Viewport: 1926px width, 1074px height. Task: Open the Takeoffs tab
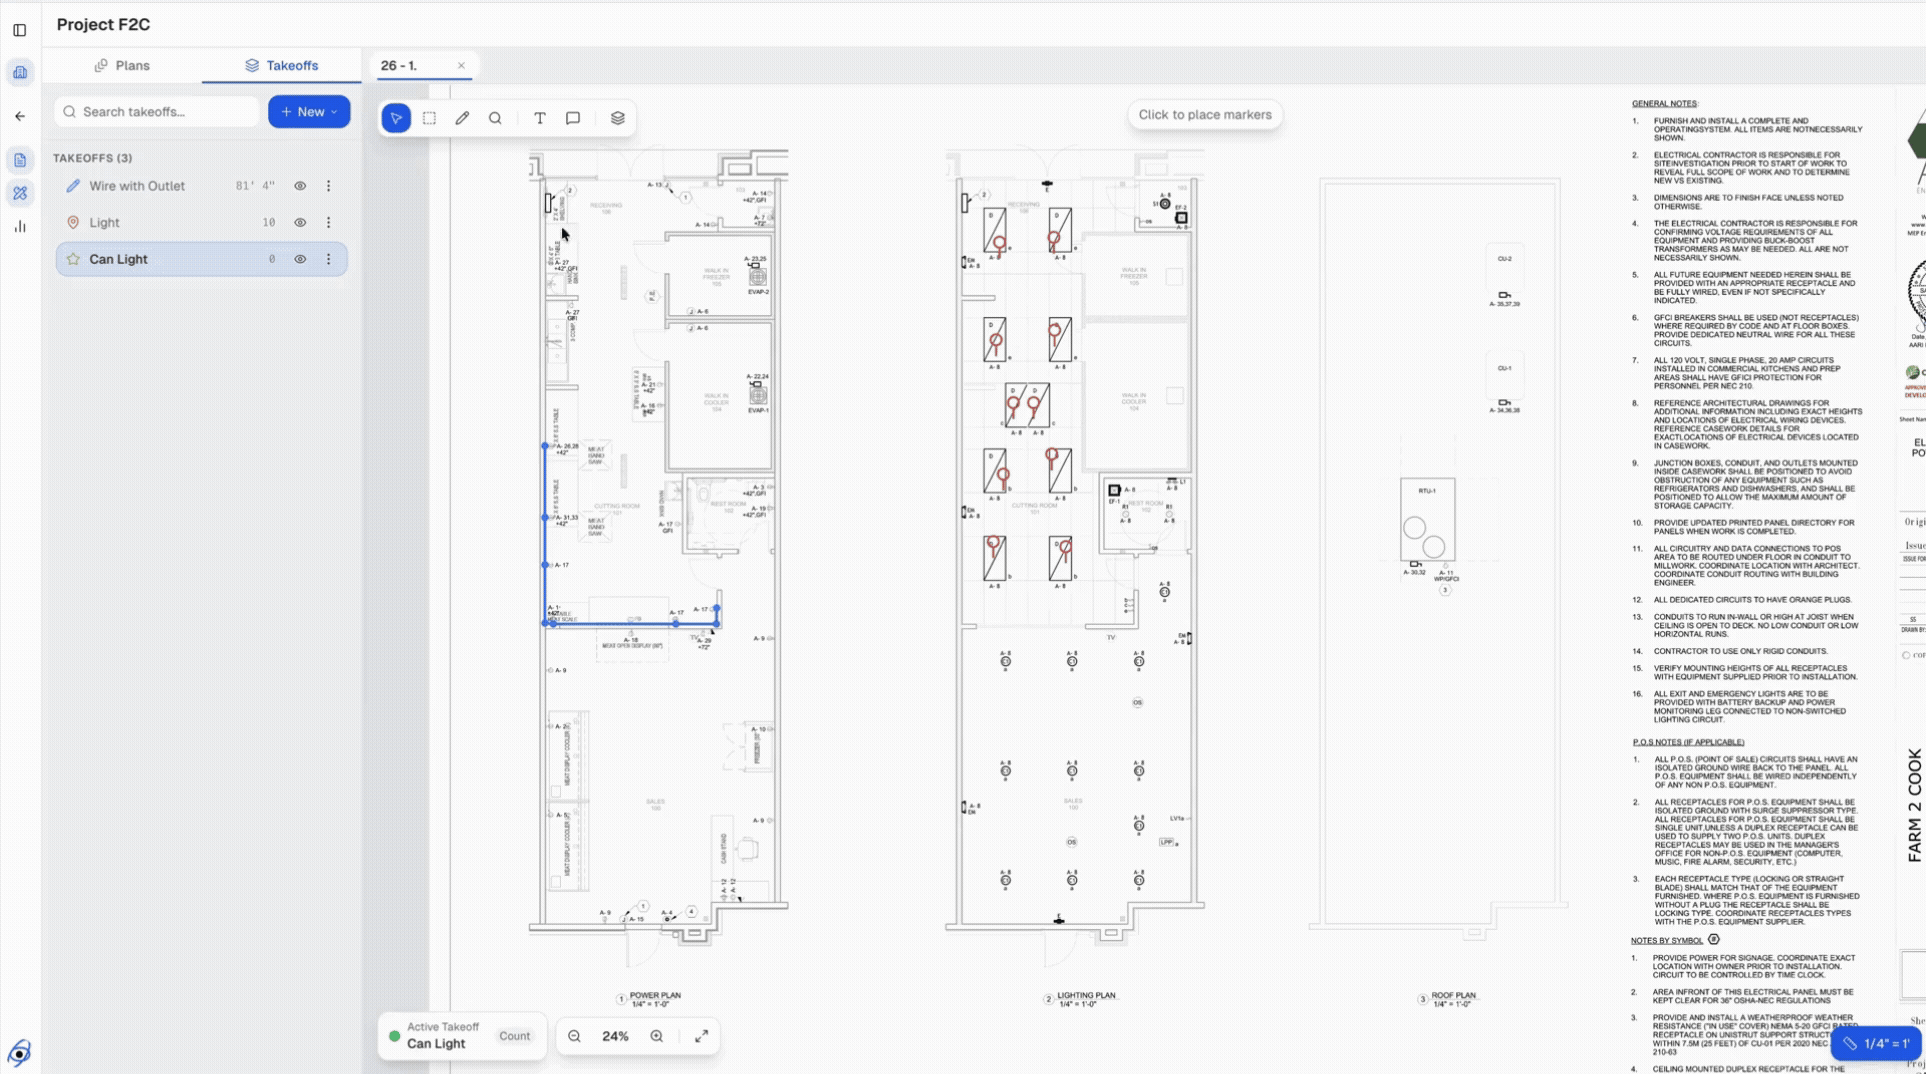click(281, 66)
